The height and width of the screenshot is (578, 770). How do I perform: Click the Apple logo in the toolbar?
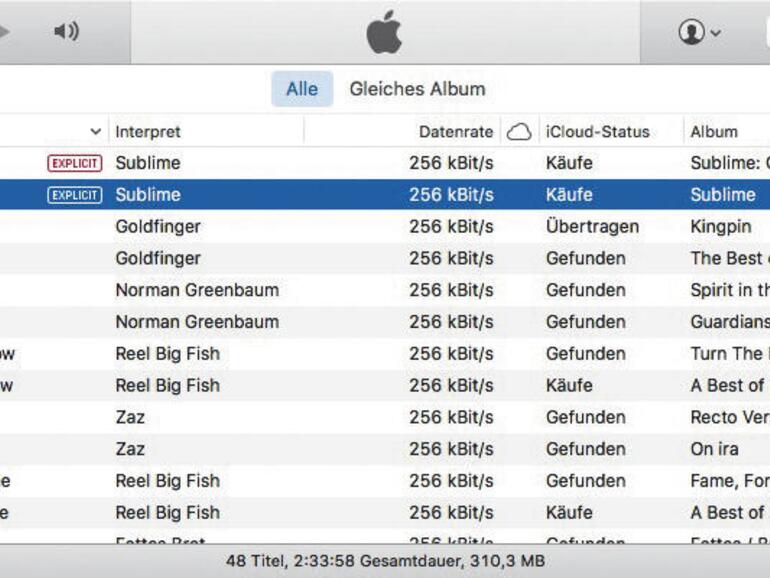[x=384, y=33]
